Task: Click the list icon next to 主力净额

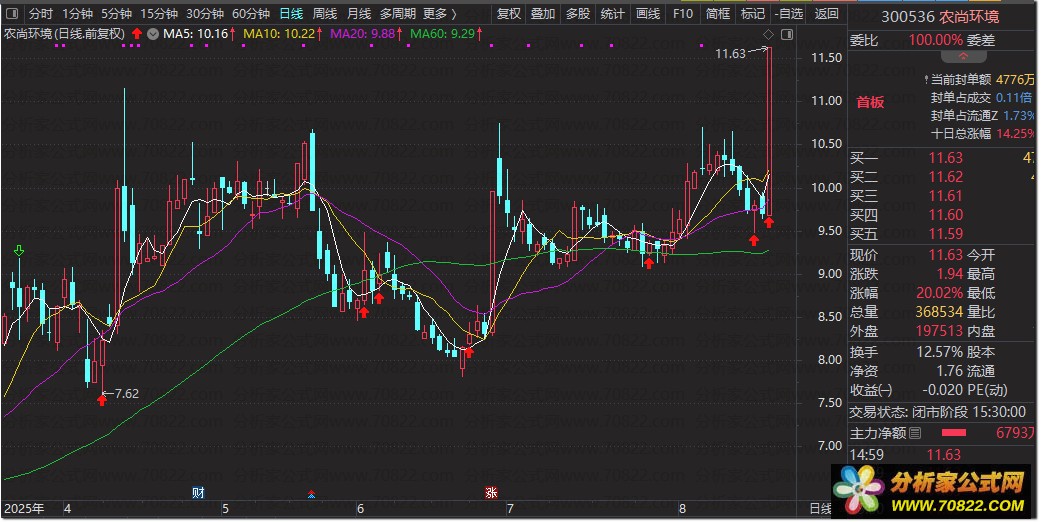Action: click(x=916, y=433)
